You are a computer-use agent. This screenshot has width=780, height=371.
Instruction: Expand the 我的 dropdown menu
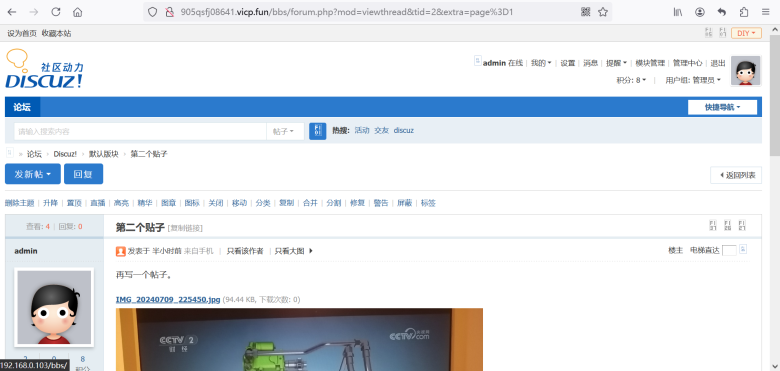coord(541,63)
